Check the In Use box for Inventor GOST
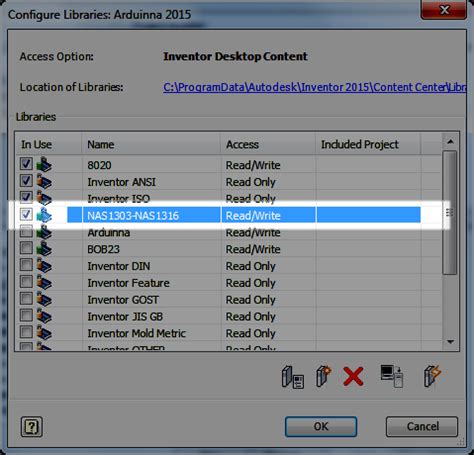Viewport: 474px width, 455px height. pos(26,298)
